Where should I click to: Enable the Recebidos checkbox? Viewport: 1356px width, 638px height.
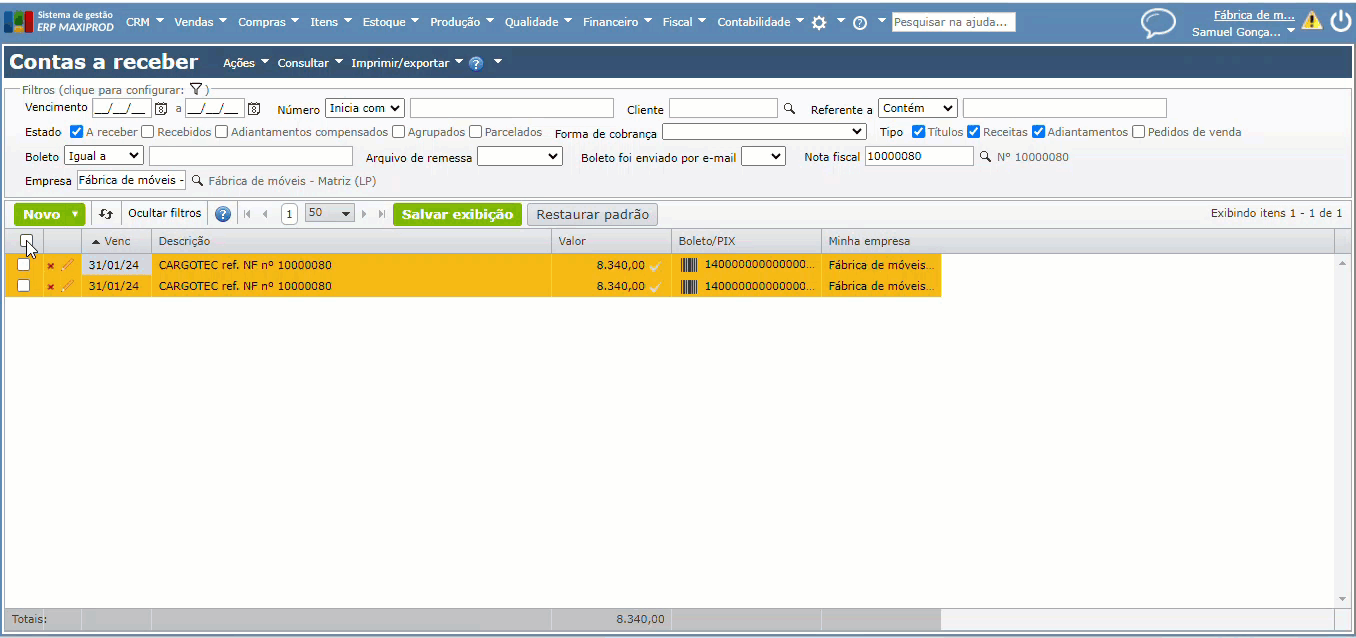148,132
